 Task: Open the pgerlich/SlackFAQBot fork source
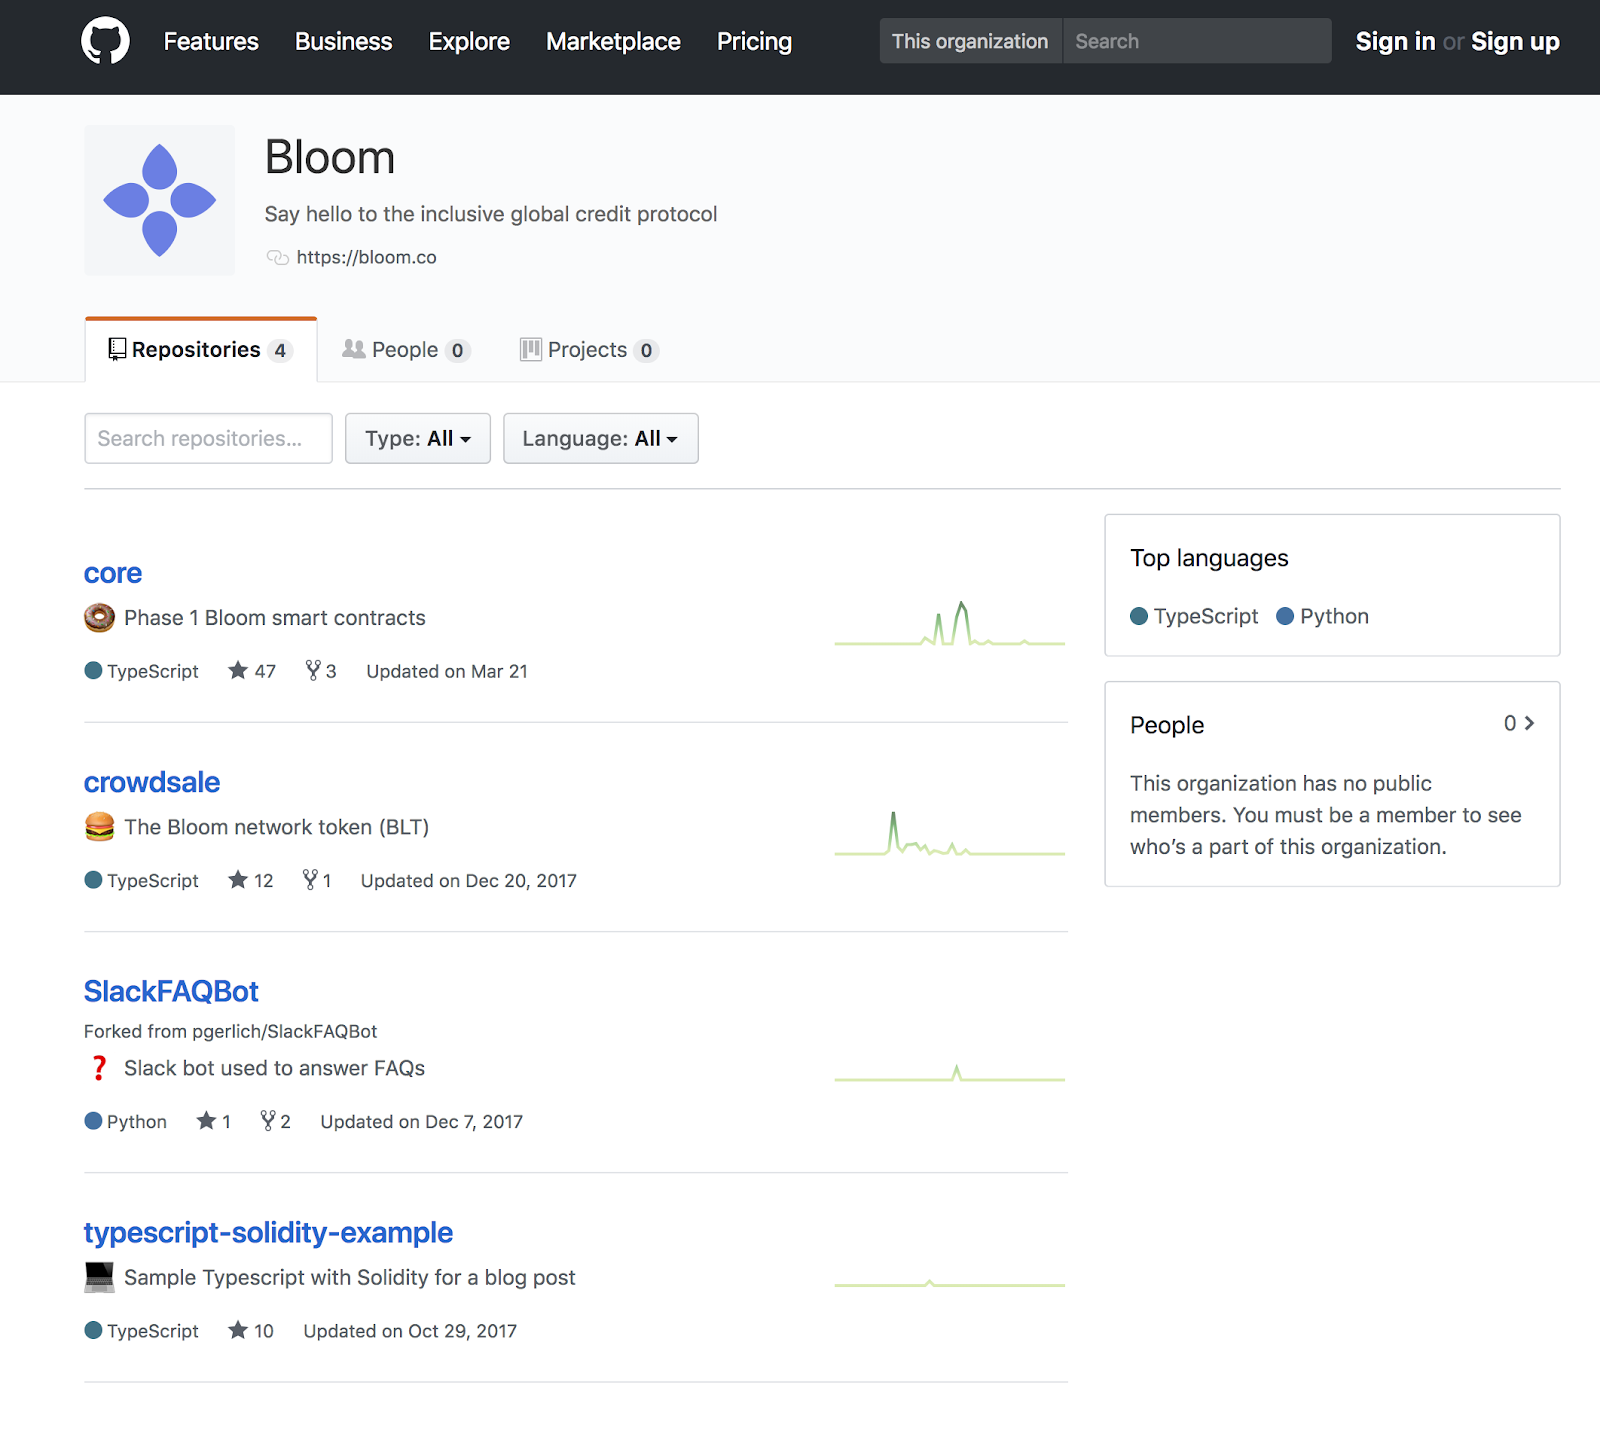285,1031
